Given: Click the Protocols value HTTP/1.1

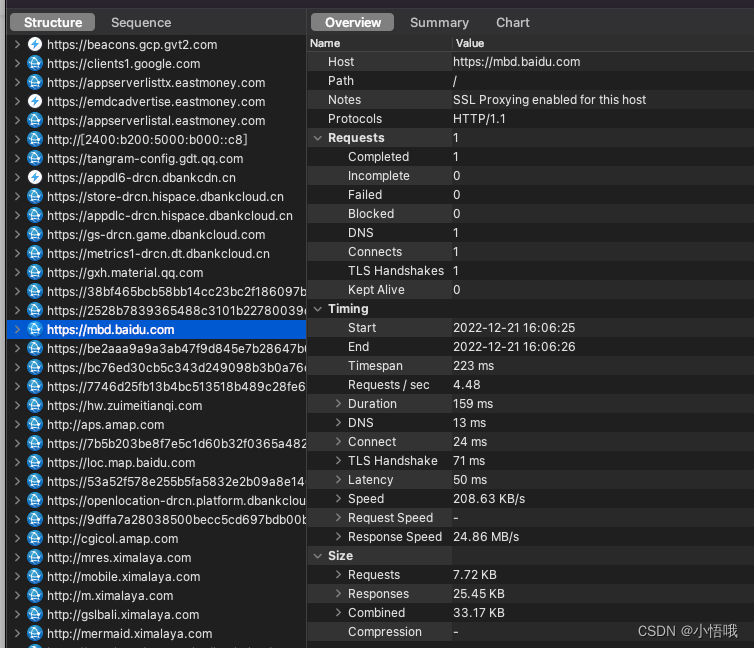Looking at the screenshot, I should [x=479, y=119].
